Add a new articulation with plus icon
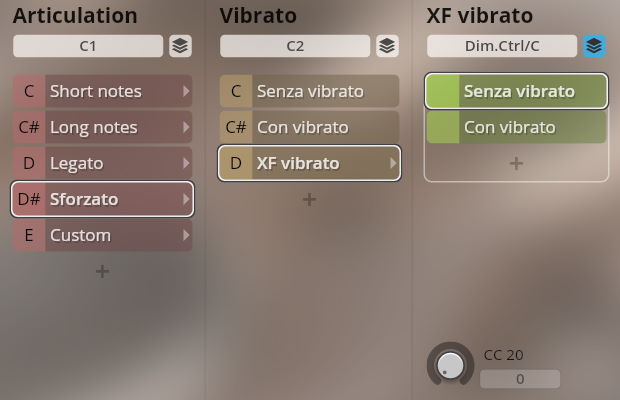This screenshot has width=620, height=400. (x=102, y=271)
